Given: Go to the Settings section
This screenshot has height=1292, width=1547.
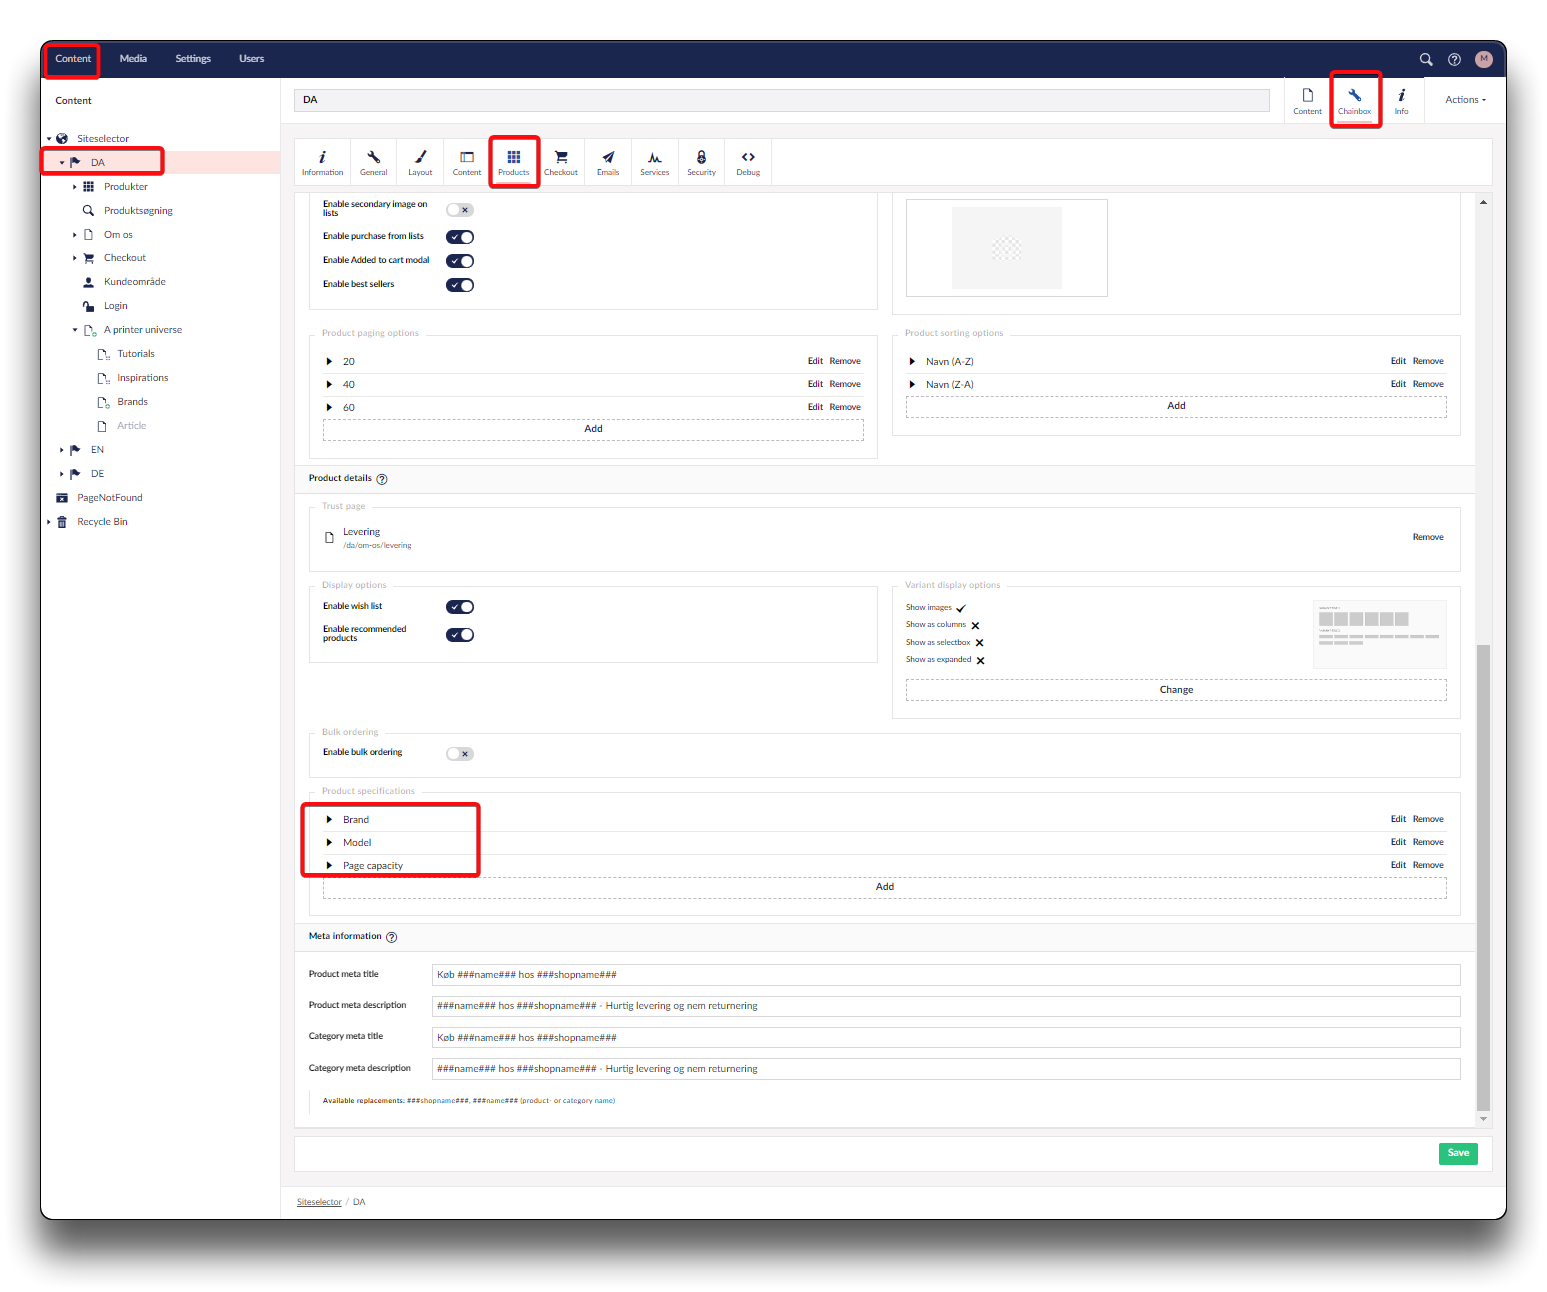Looking at the screenshot, I should click(x=193, y=59).
